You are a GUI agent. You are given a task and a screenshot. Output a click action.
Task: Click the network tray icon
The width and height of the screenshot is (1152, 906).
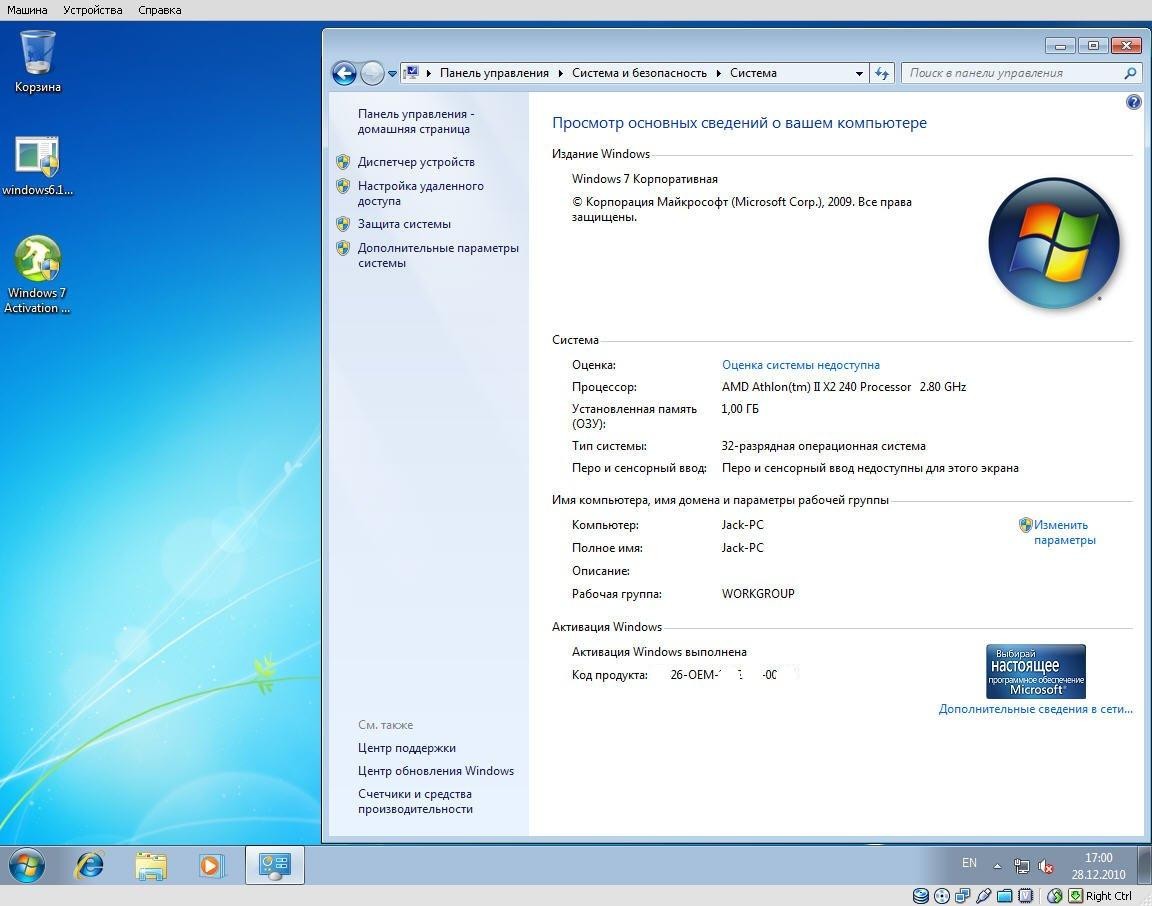point(1021,866)
